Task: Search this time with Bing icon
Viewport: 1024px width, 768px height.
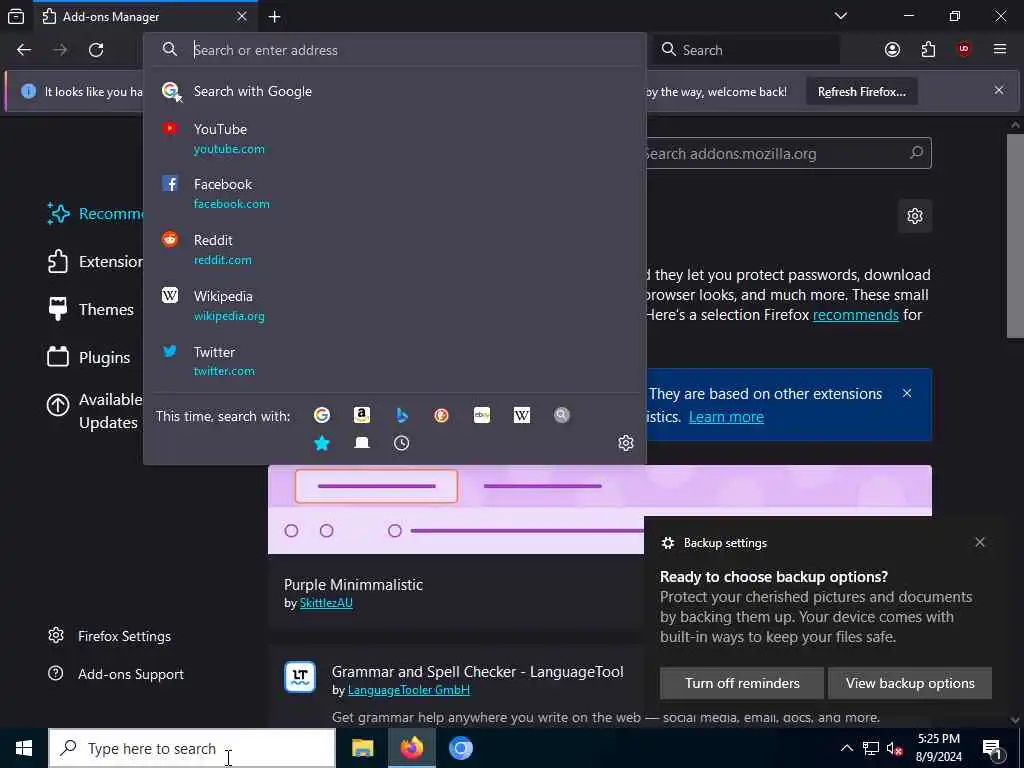Action: point(402,415)
